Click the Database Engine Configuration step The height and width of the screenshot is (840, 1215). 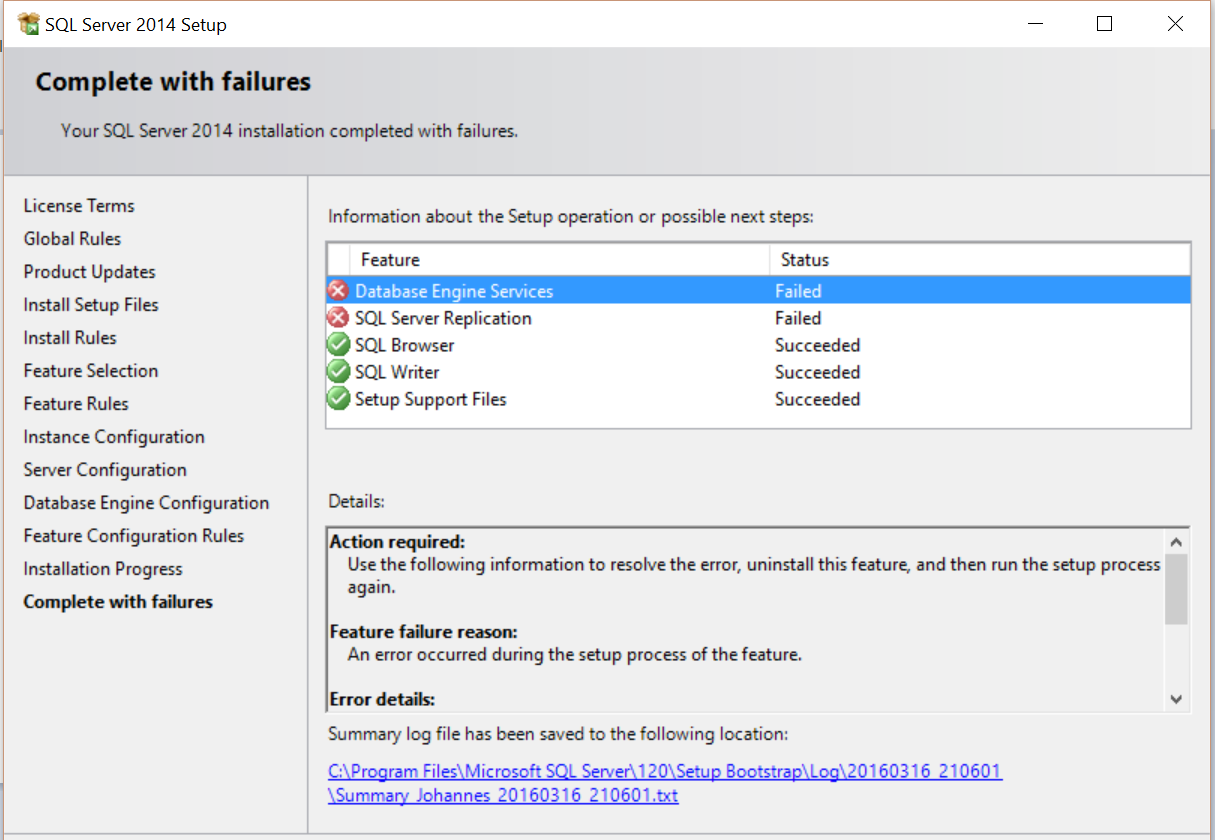[x=146, y=502]
